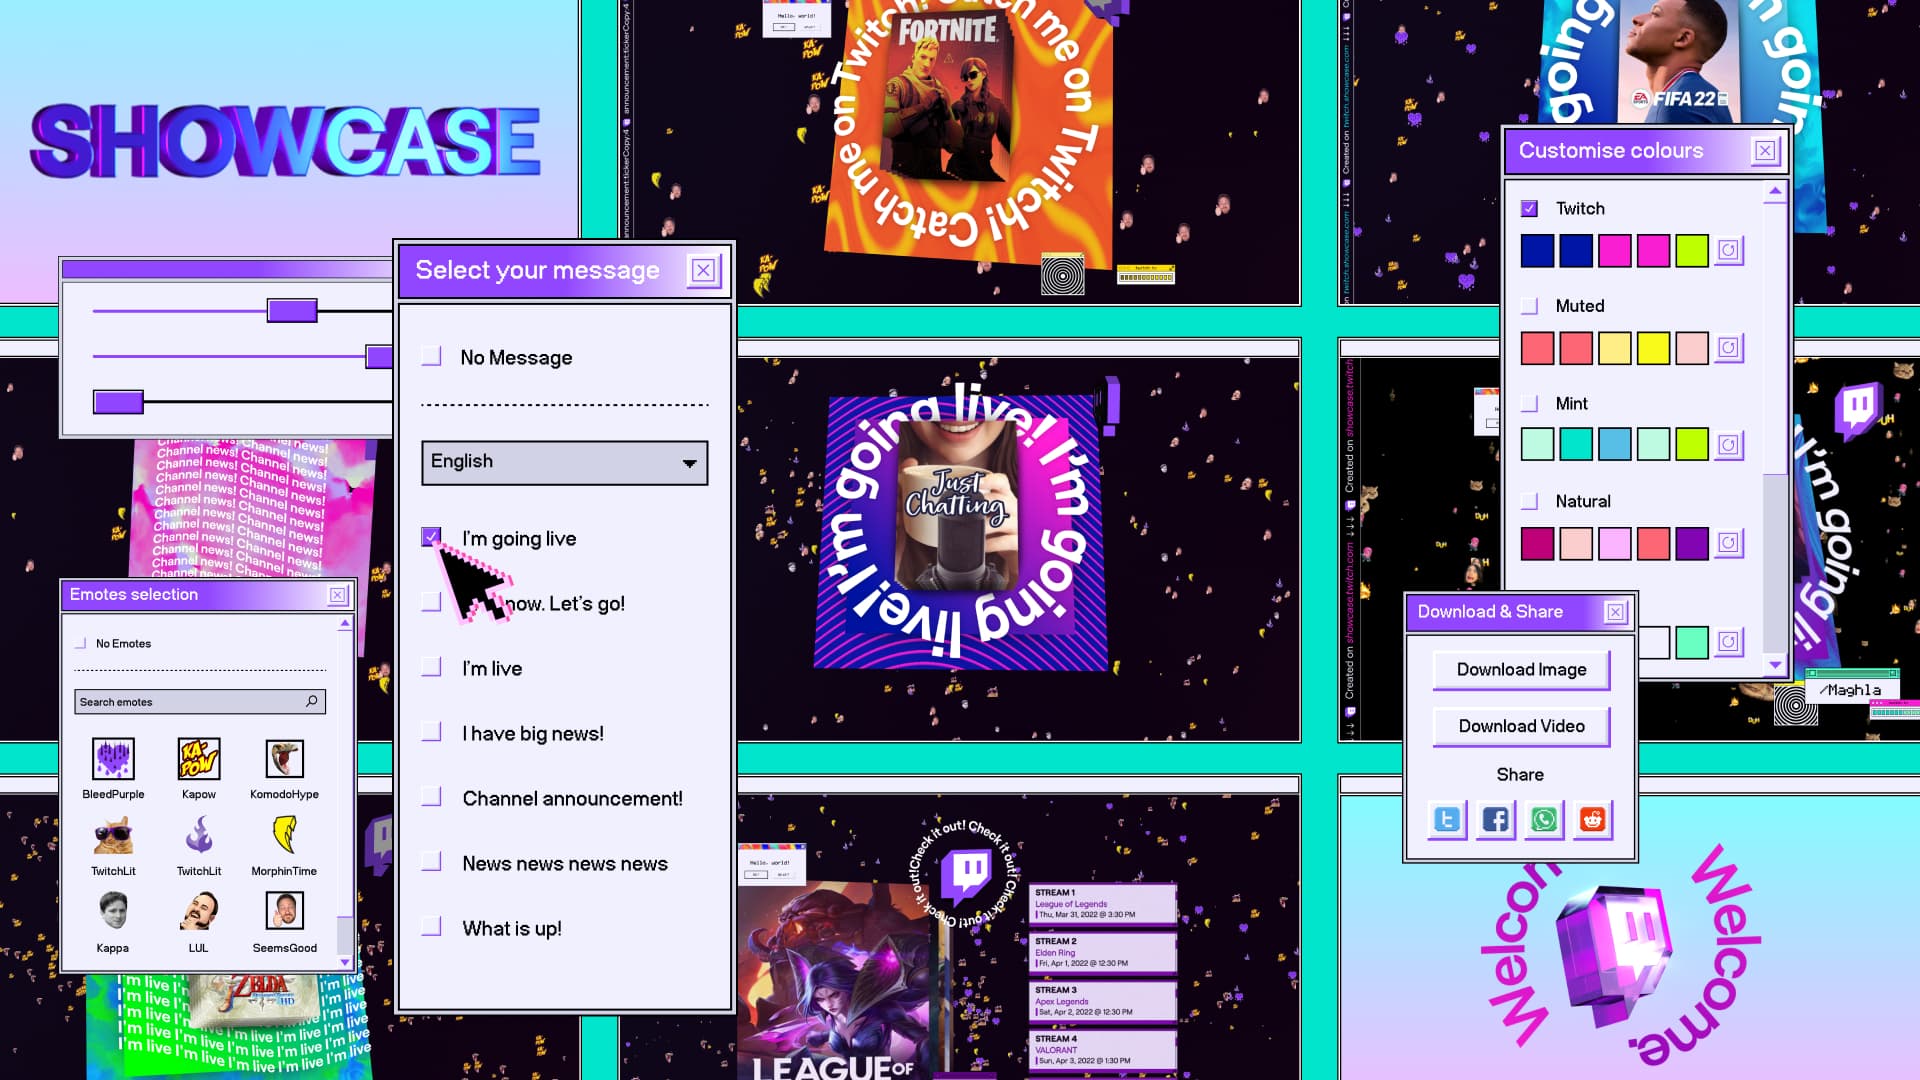This screenshot has height=1080, width=1920.
Task: Reset the Natural colour palette
Action: pos(1729,543)
